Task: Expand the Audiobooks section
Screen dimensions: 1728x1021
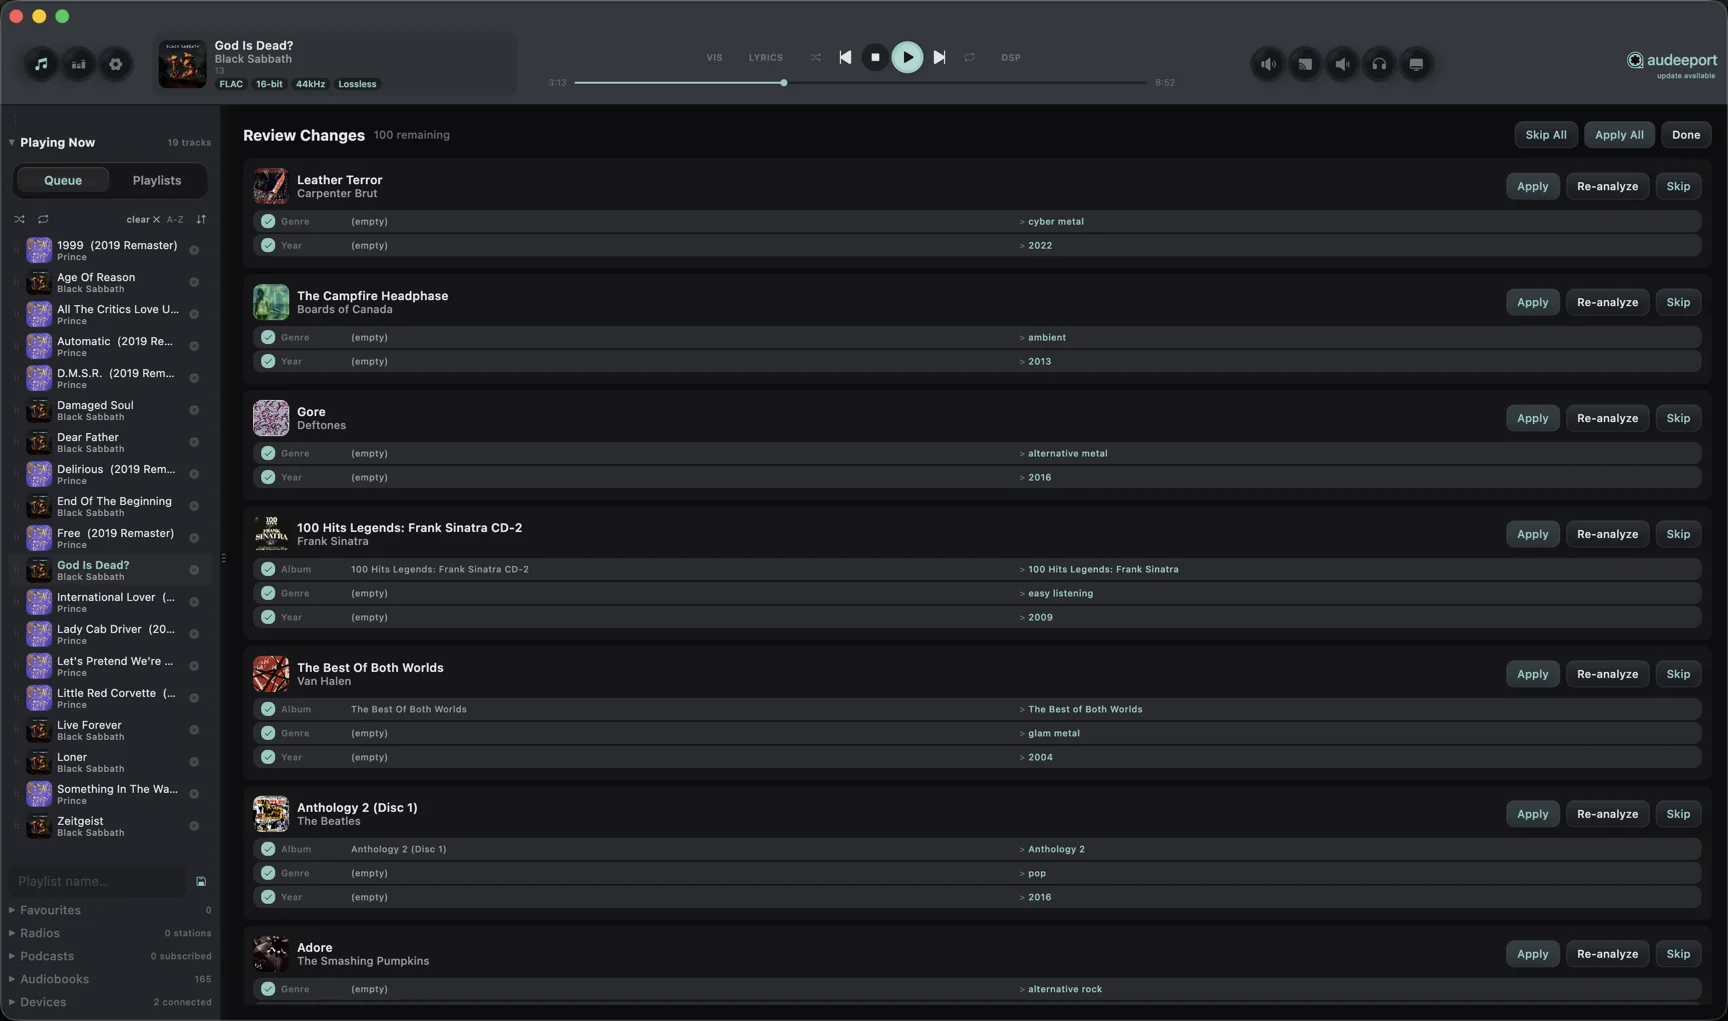Action: [x=12, y=979]
